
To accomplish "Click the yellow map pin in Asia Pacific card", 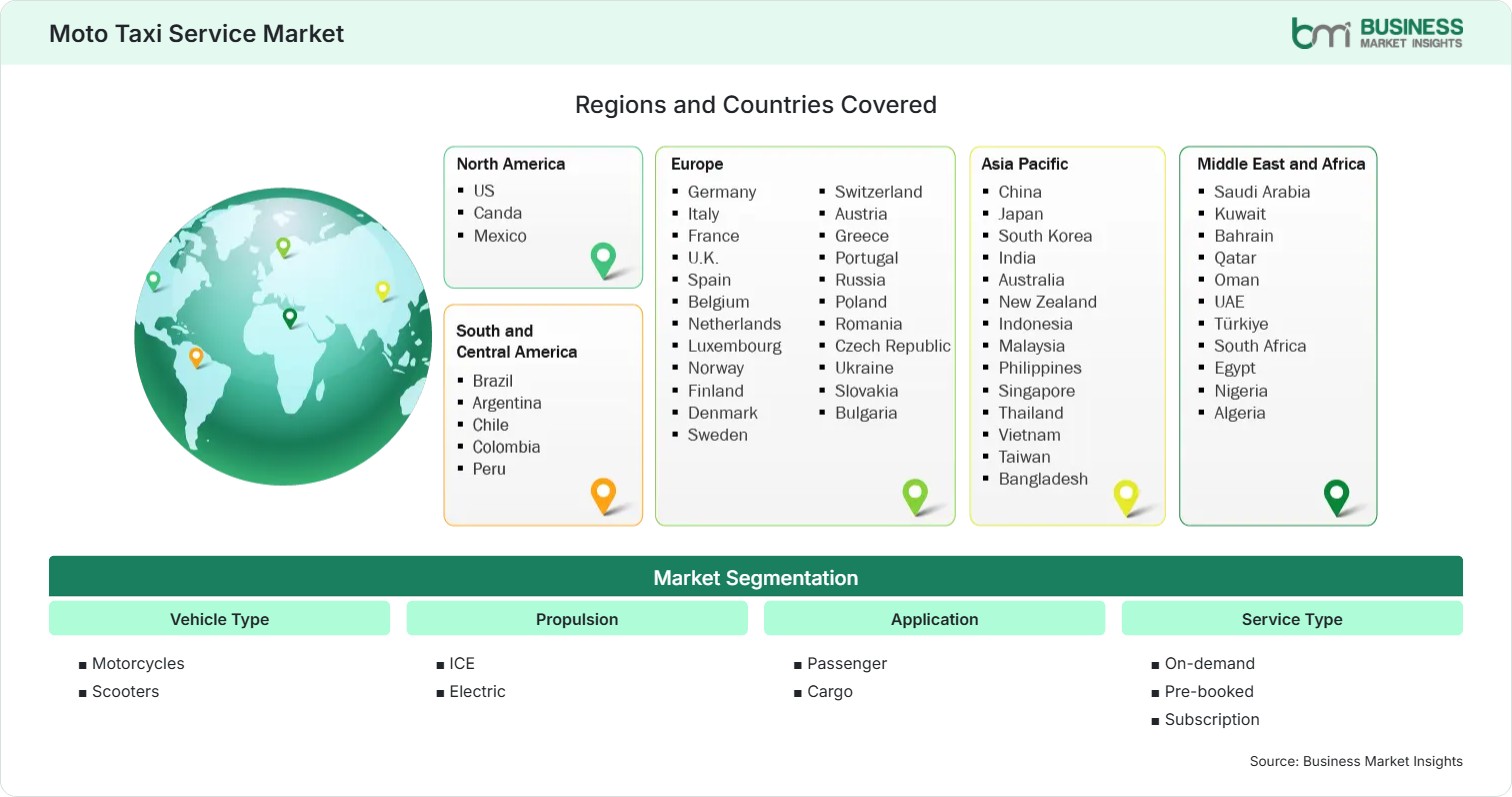I will pyautogui.click(x=1126, y=498).
